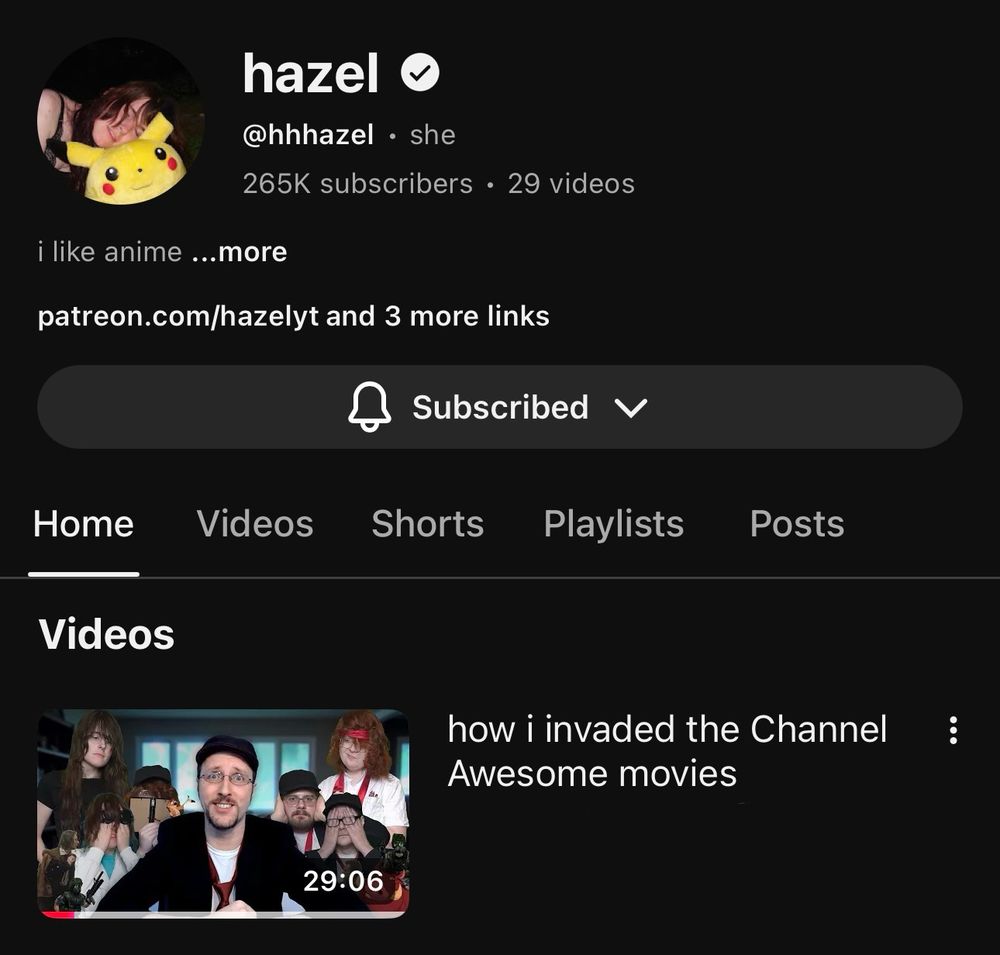Click the Videos section heading
1000x955 pixels.
pos(107,635)
